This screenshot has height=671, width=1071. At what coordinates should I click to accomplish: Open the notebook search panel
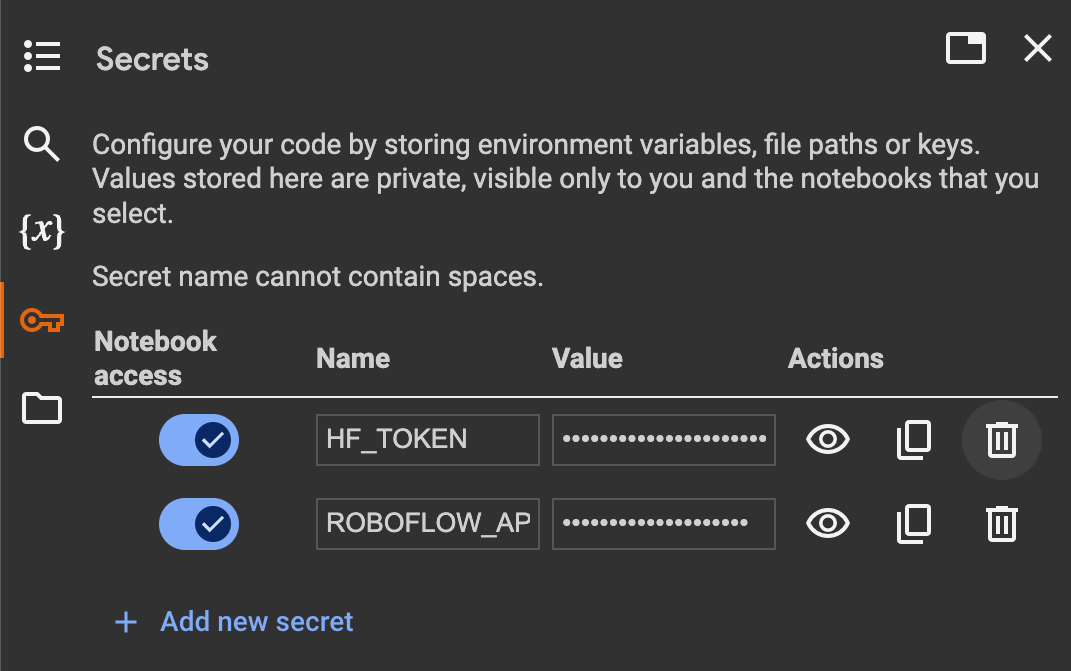(42, 144)
